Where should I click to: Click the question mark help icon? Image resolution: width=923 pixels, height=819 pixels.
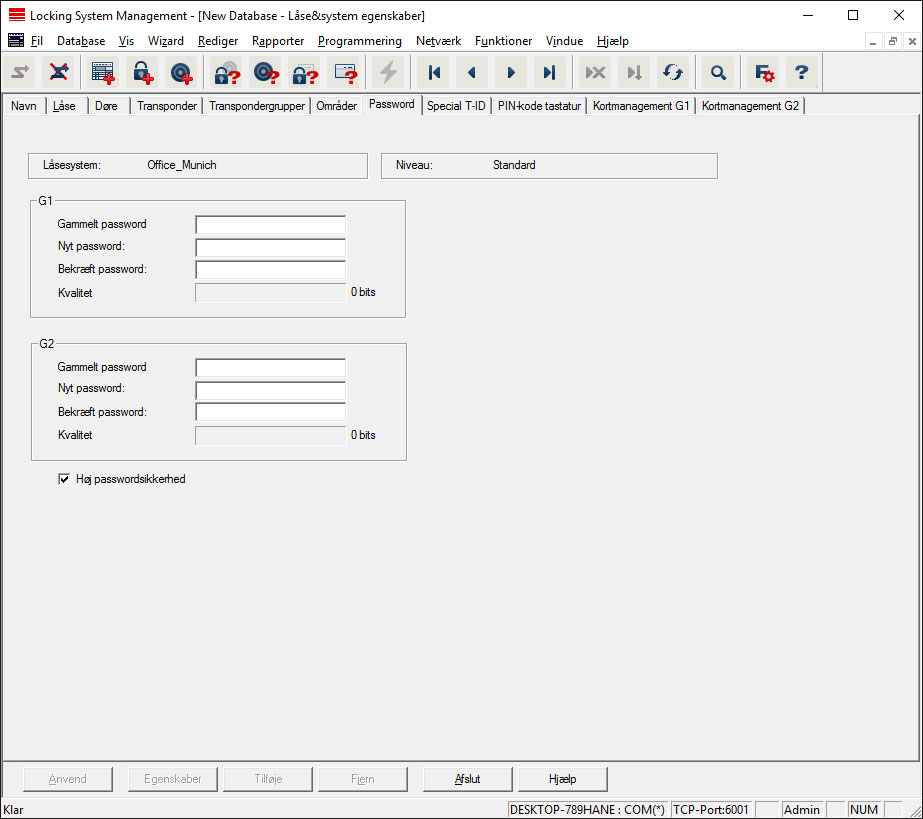801,72
